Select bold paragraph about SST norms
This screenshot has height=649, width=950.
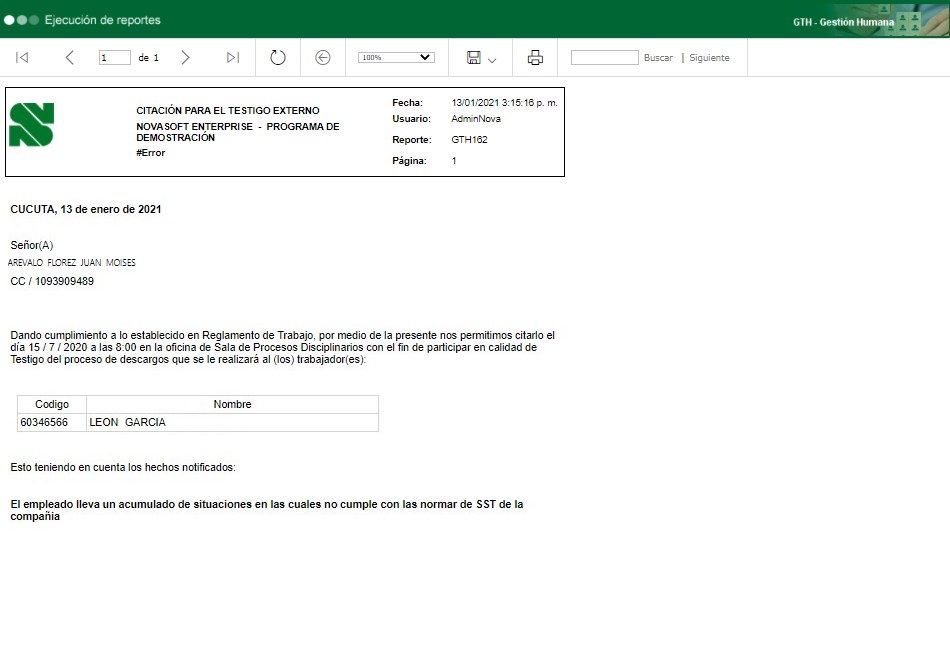(x=267, y=510)
